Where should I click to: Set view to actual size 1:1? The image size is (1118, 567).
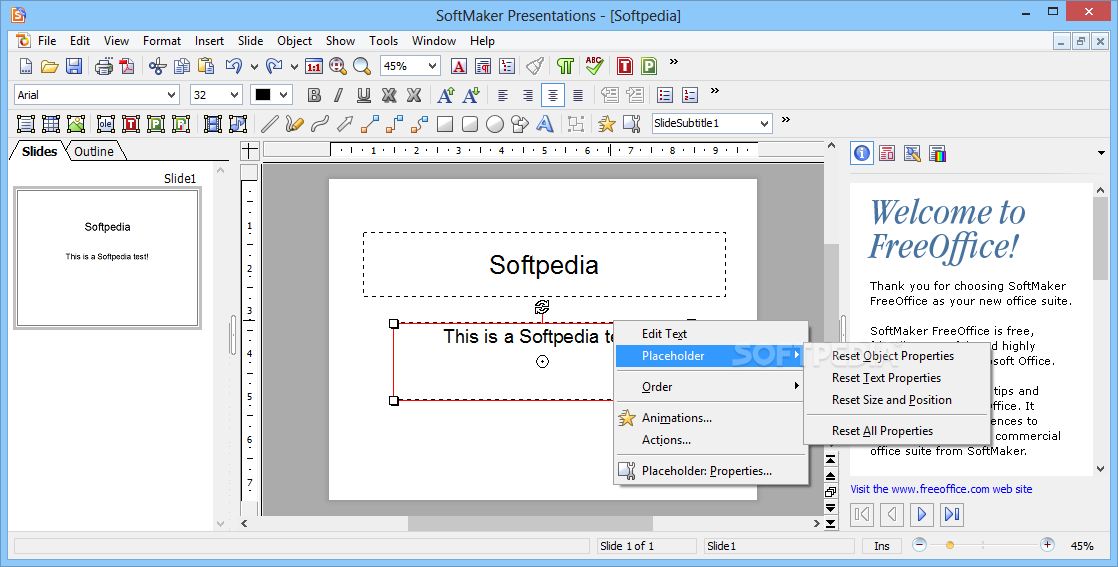[x=314, y=66]
